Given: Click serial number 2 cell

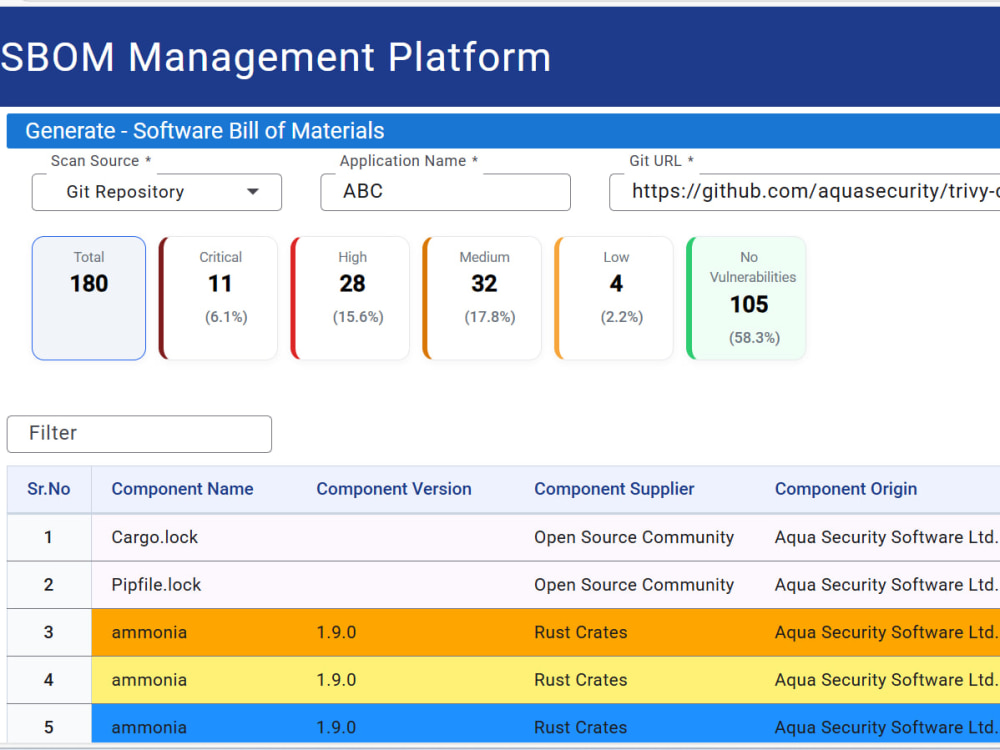Looking at the screenshot, I should [48, 584].
